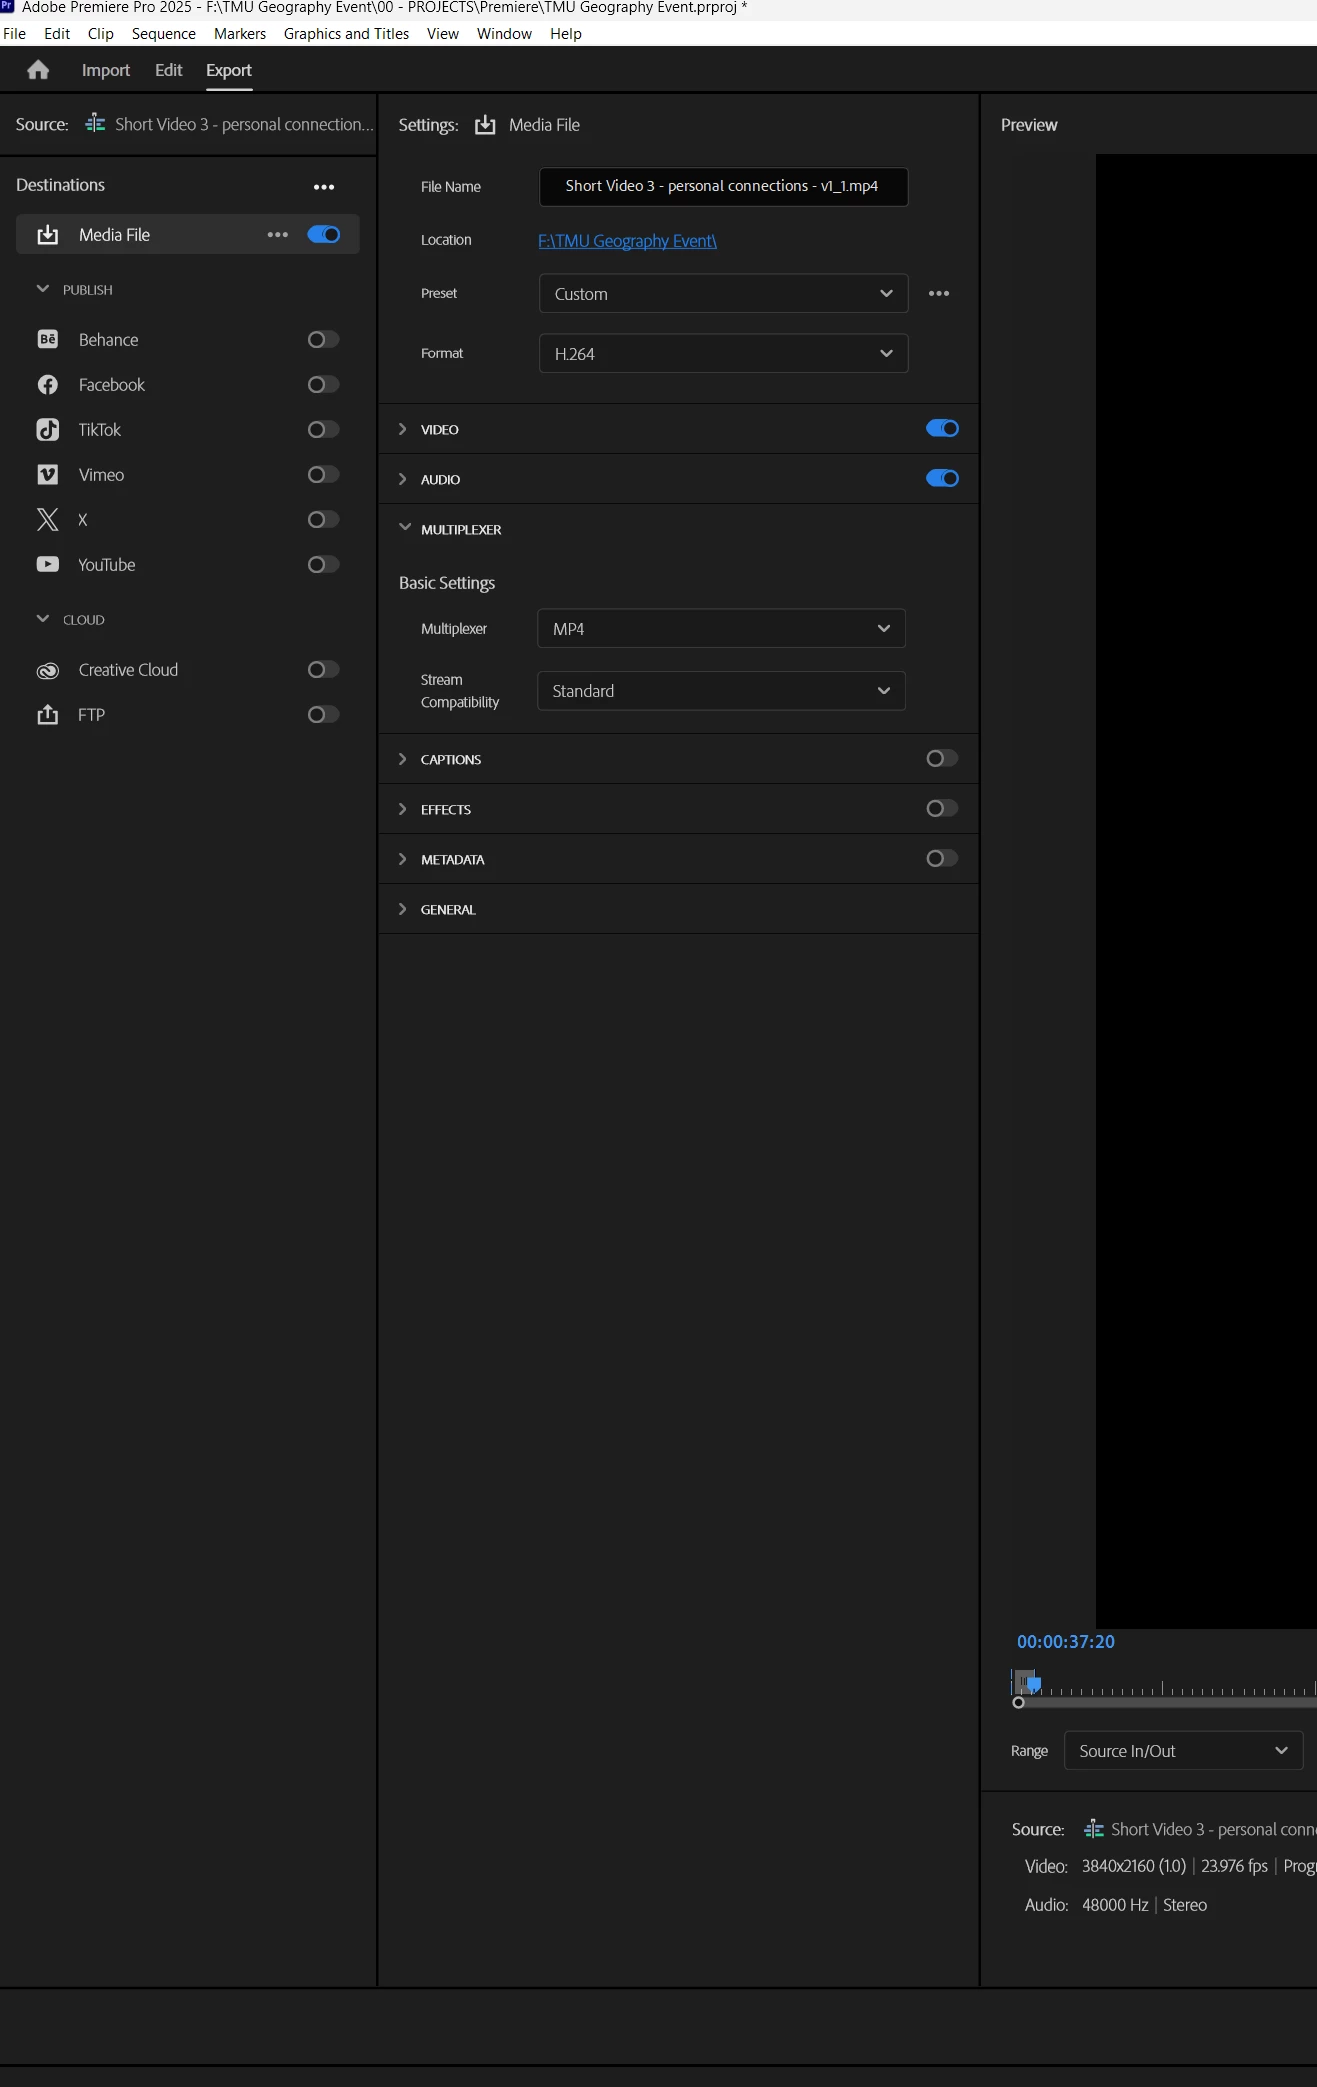Open the Help menu
The height and width of the screenshot is (2087, 1317).
pos(566,33)
